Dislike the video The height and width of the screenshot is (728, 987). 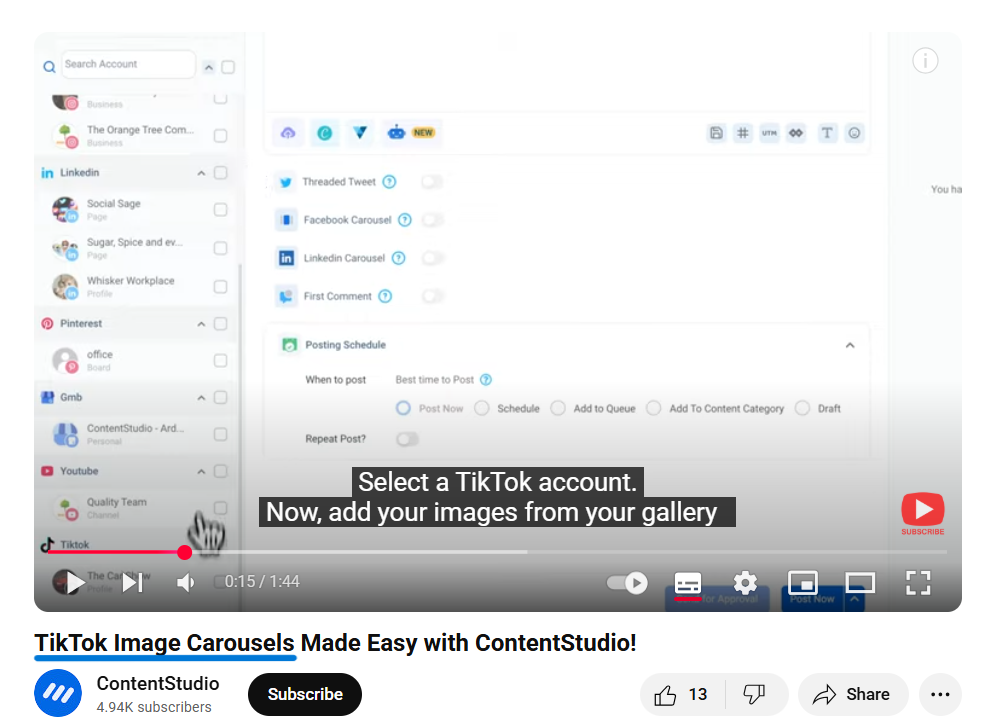coord(754,695)
